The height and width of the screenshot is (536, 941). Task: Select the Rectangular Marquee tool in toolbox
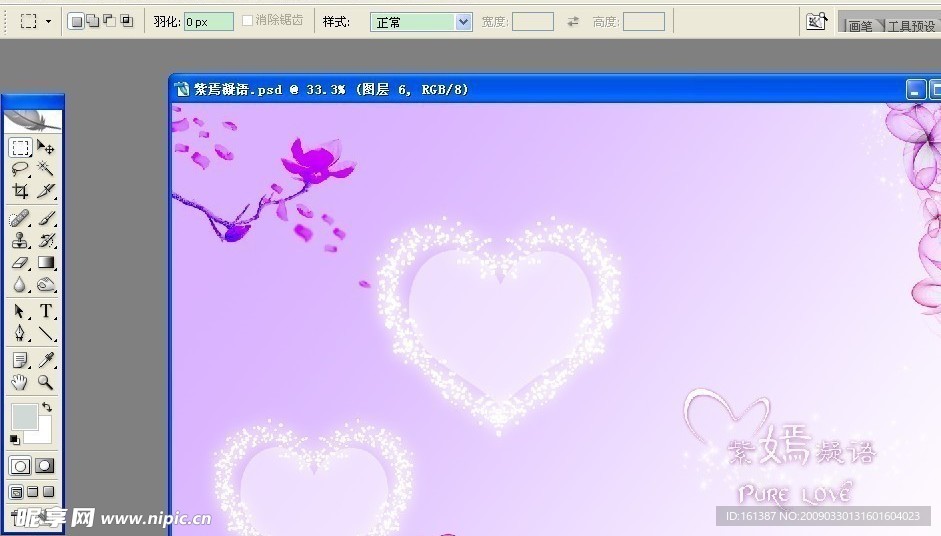coord(20,147)
